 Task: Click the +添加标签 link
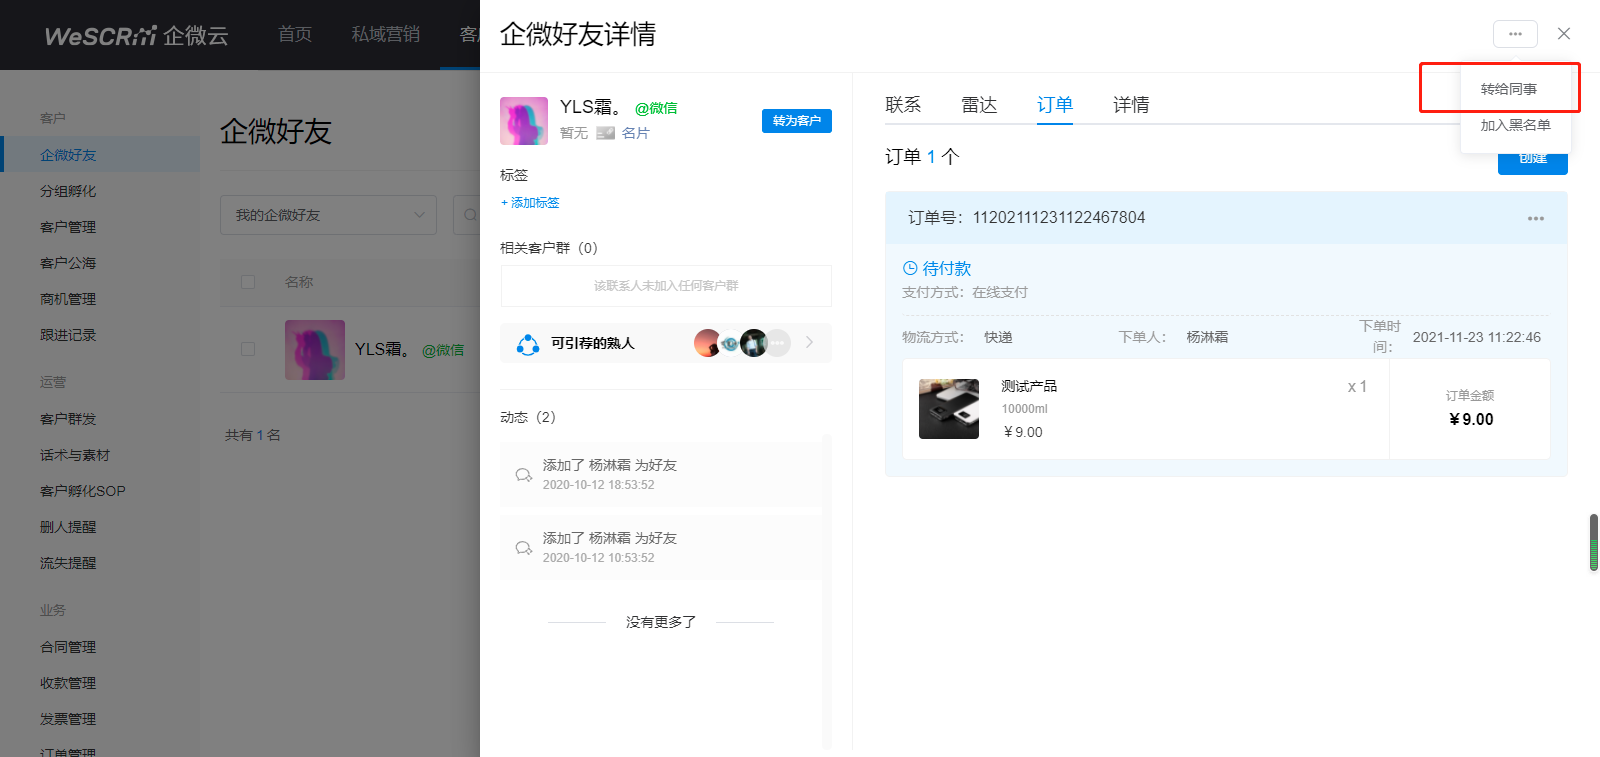(x=530, y=202)
